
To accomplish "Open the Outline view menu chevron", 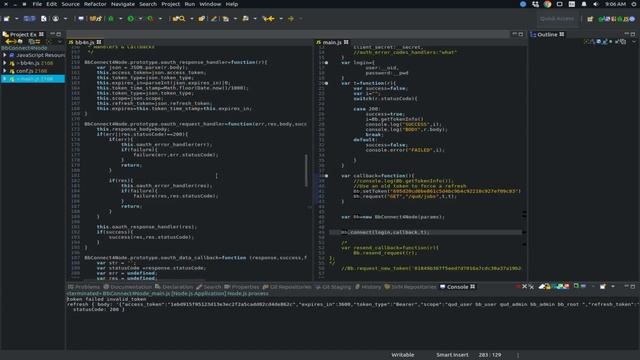I will click(x=634, y=42).
